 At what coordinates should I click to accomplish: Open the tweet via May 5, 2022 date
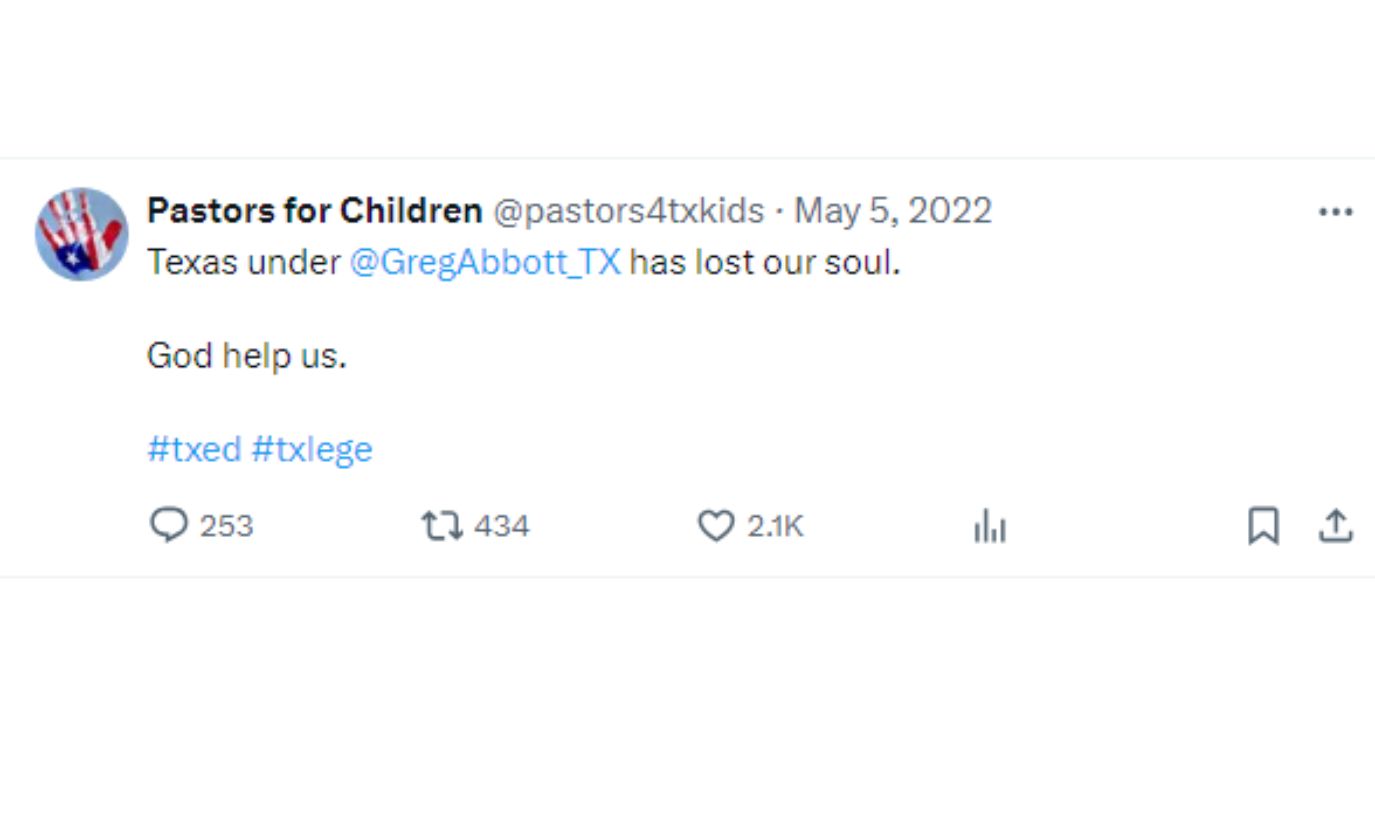[892, 211]
